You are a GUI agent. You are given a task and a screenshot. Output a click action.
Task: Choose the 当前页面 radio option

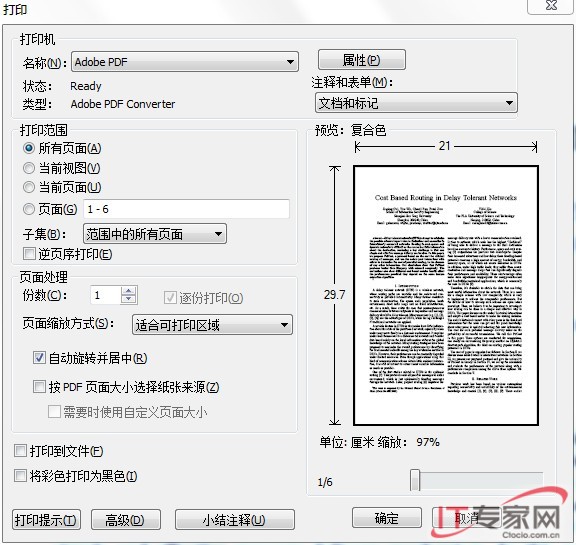pyautogui.click(x=29, y=187)
